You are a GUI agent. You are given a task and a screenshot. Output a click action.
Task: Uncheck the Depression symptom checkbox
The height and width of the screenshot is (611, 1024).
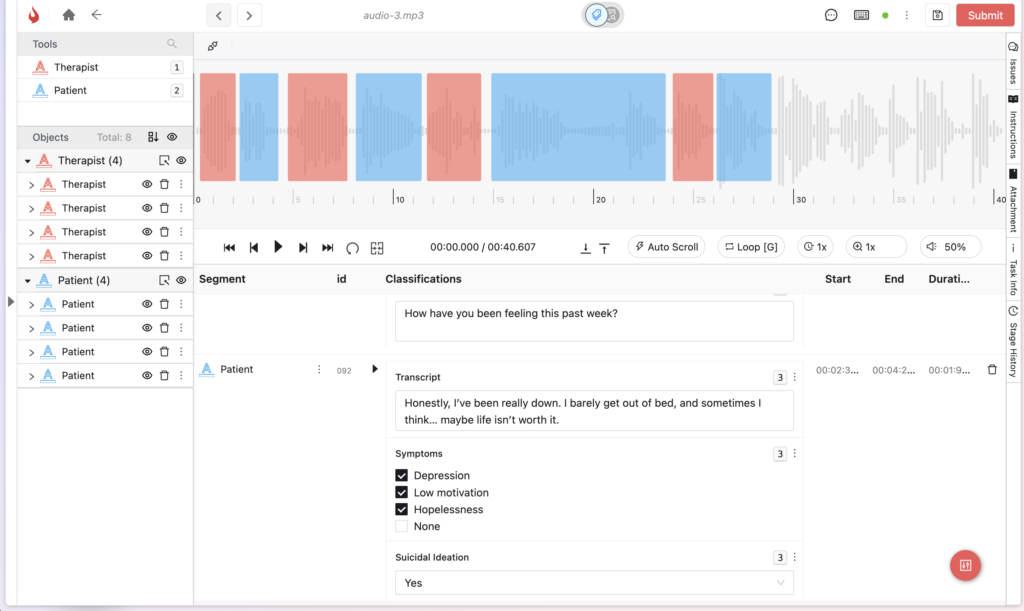(402, 476)
